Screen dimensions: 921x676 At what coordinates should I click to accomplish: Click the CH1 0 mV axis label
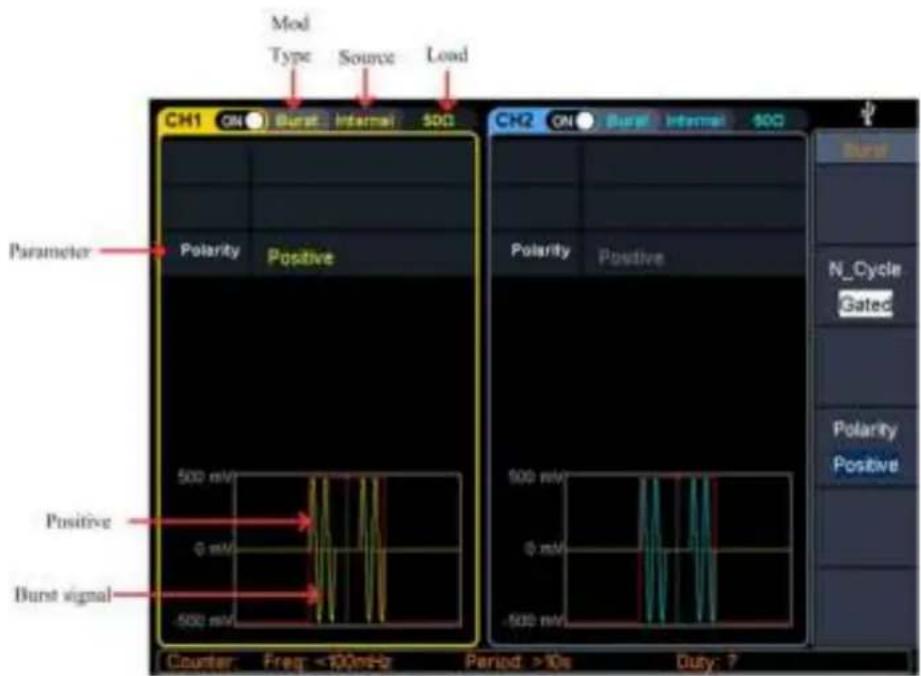point(214,549)
